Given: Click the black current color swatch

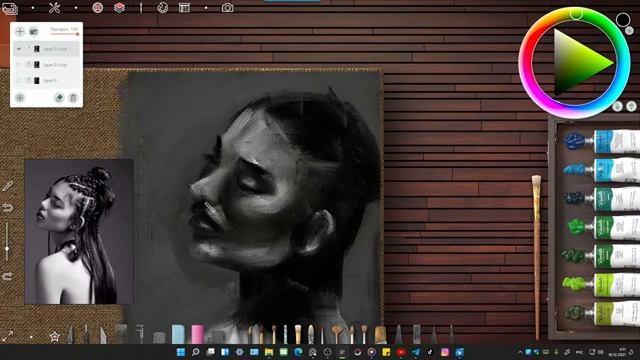Looking at the screenshot, I should (x=623, y=19).
